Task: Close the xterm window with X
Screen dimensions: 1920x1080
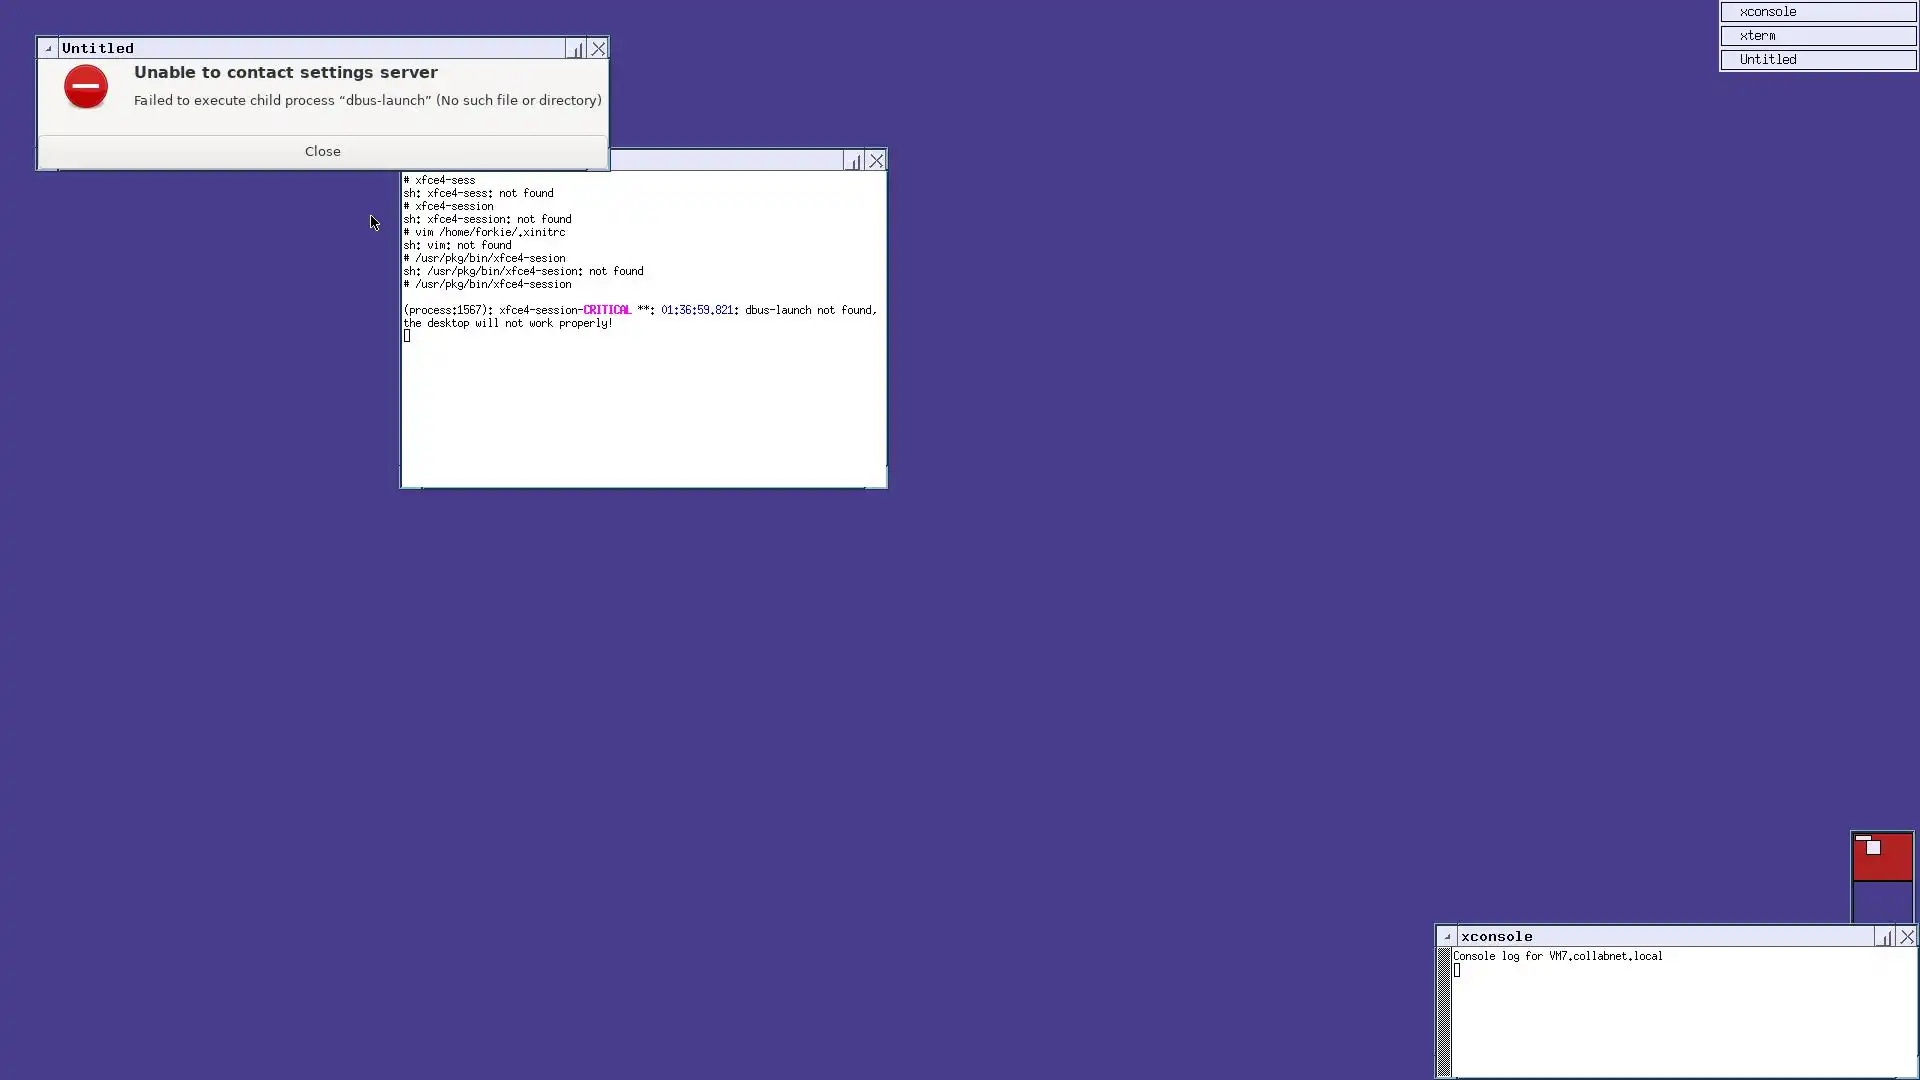Action: pyautogui.click(x=876, y=160)
